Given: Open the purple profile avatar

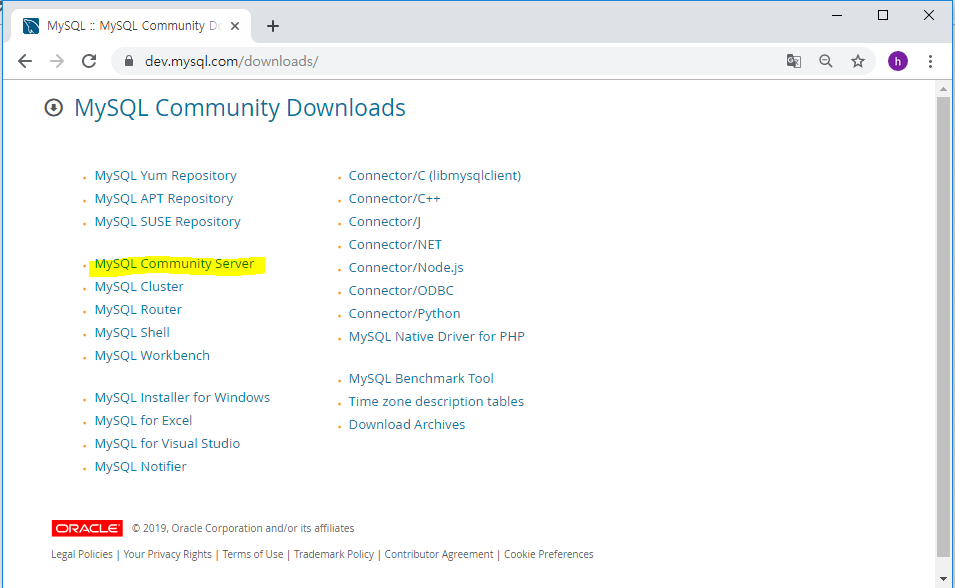Looking at the screenshot, I should [898, 61].
